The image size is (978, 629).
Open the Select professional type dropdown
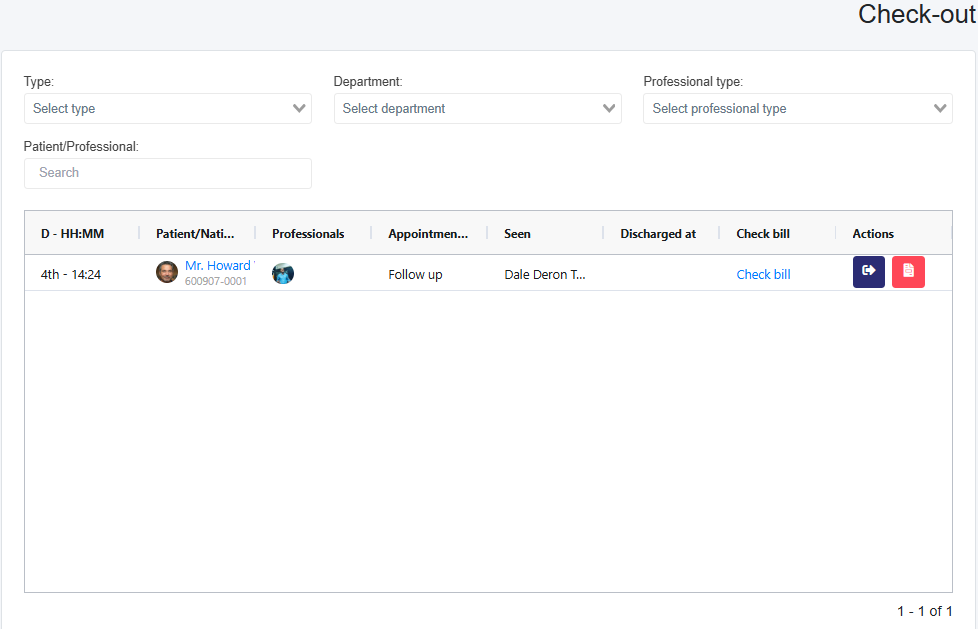pyautogui.click(x=797, y=109)
